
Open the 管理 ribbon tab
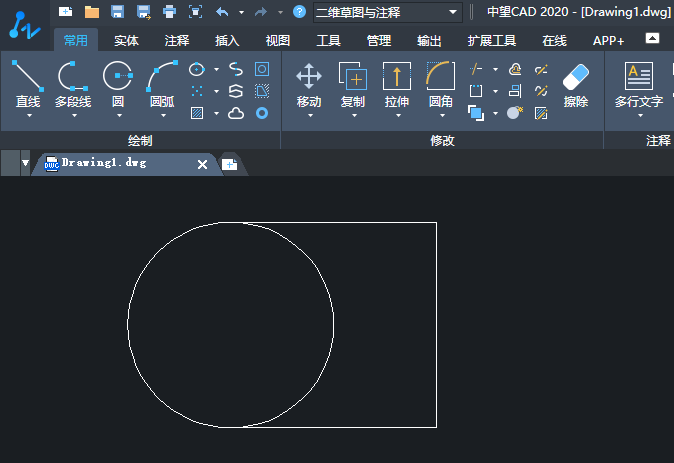[379, 41]
